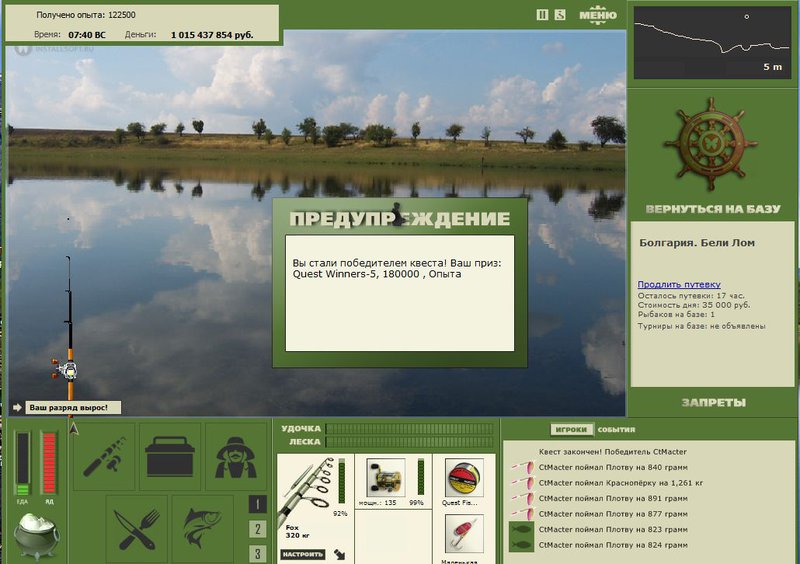Open the tackle box icon
Image resolution: width=800 pixels, height=564 pixels.
170,456
